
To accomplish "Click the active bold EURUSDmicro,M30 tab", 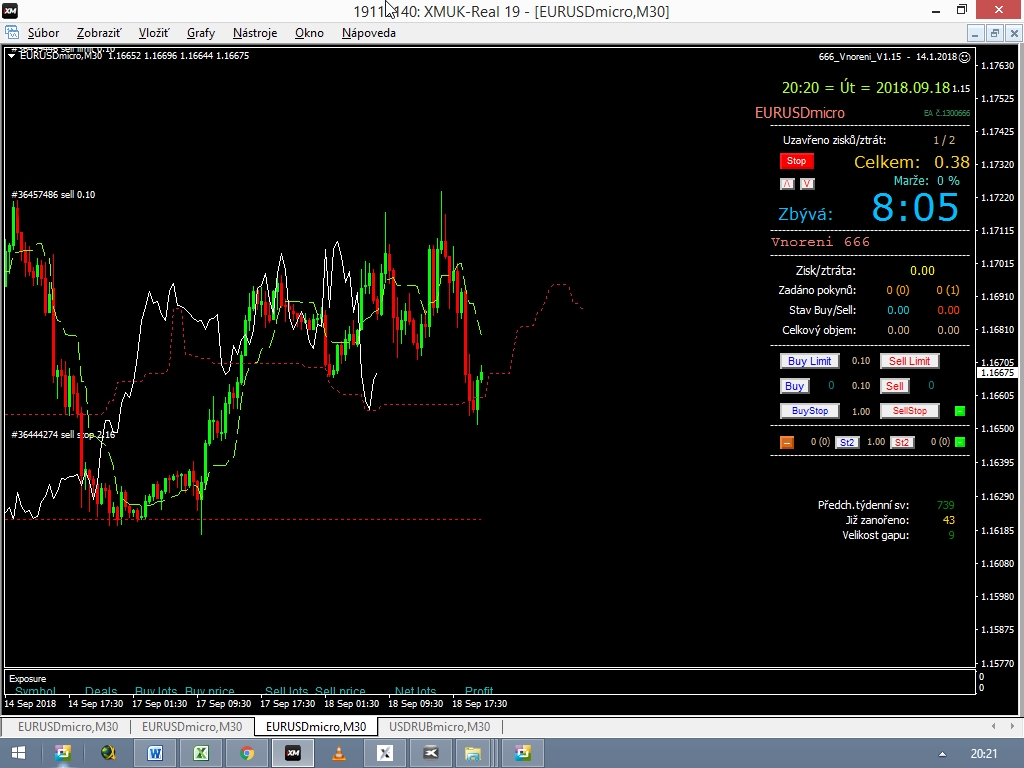I will point(316,727).
